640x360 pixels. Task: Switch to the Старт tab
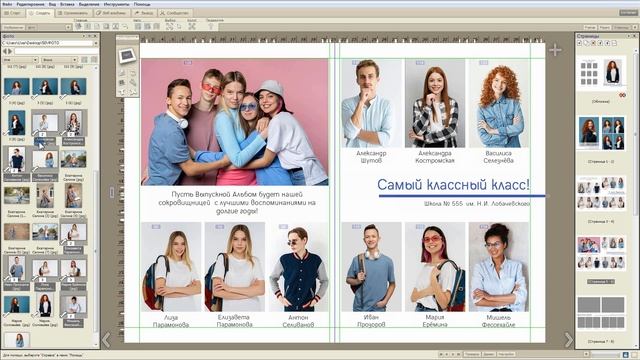tap(13, 13)
